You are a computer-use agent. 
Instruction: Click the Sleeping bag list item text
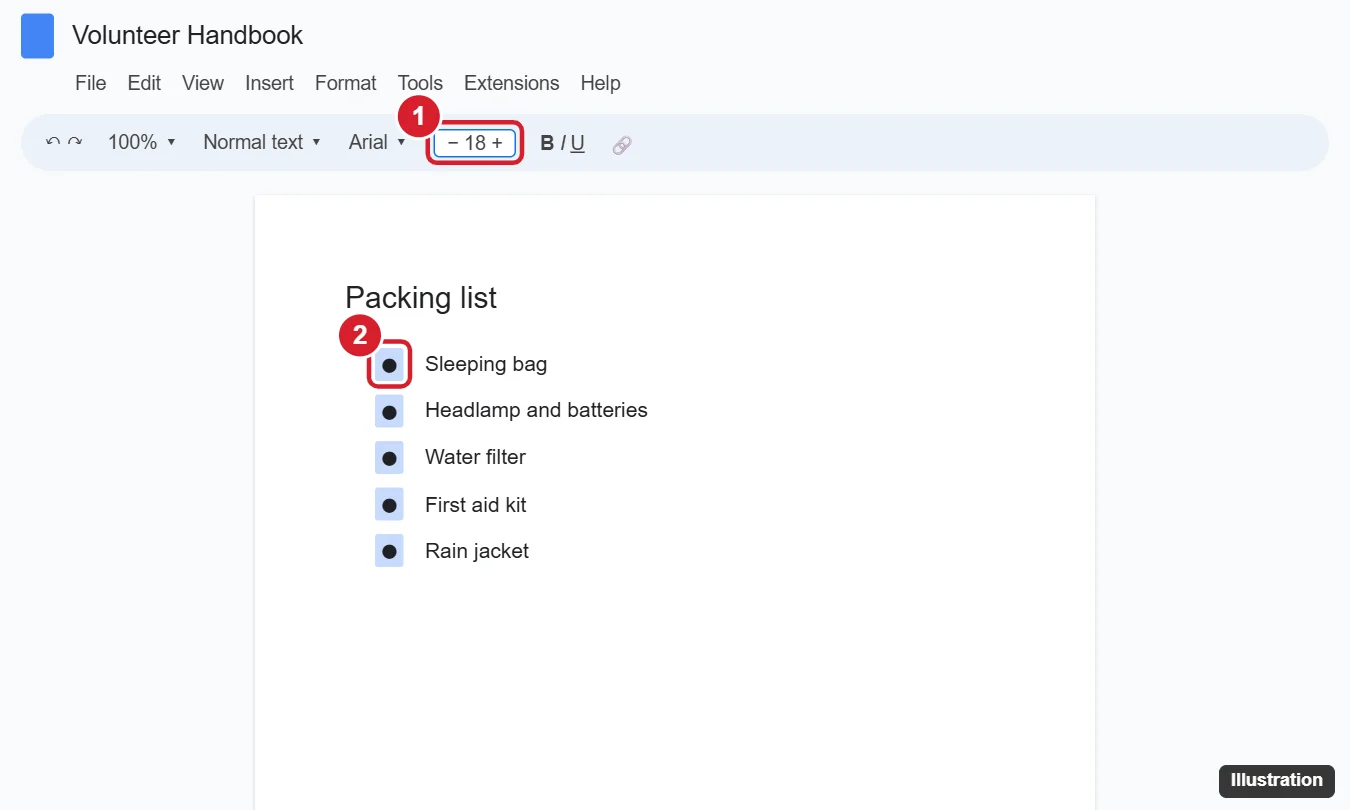click(x=486, y=364)
